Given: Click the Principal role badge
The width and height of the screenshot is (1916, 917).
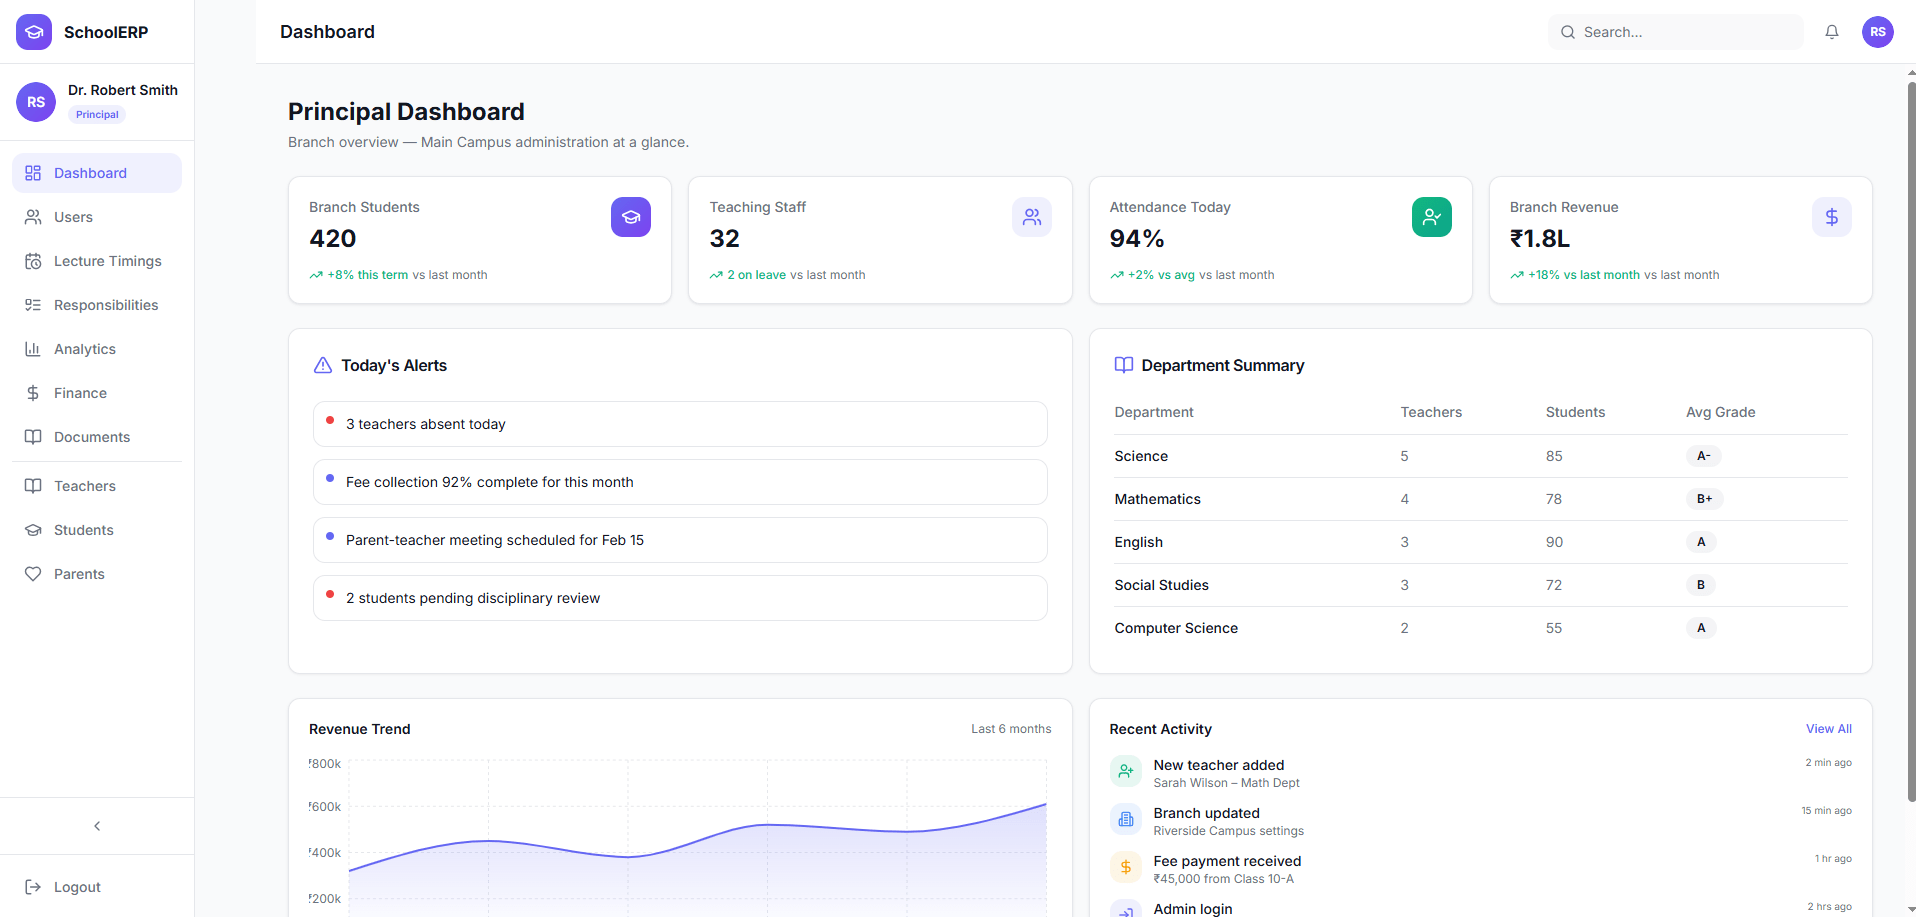Looking at the screenshot, I should [x=97, y=114].
